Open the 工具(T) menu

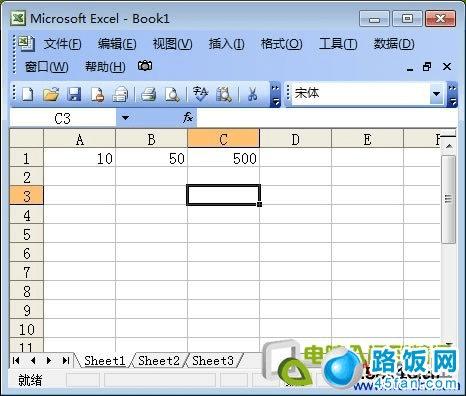(338, 44)
